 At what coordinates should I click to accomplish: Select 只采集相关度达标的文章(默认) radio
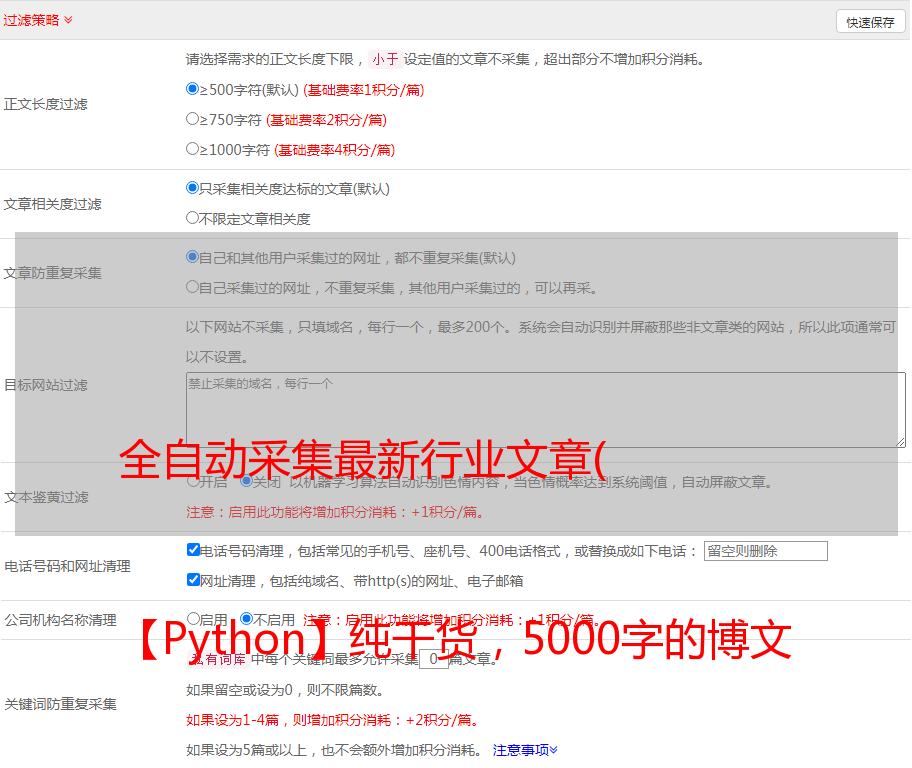pyautogui.click(x=192, y=188)
